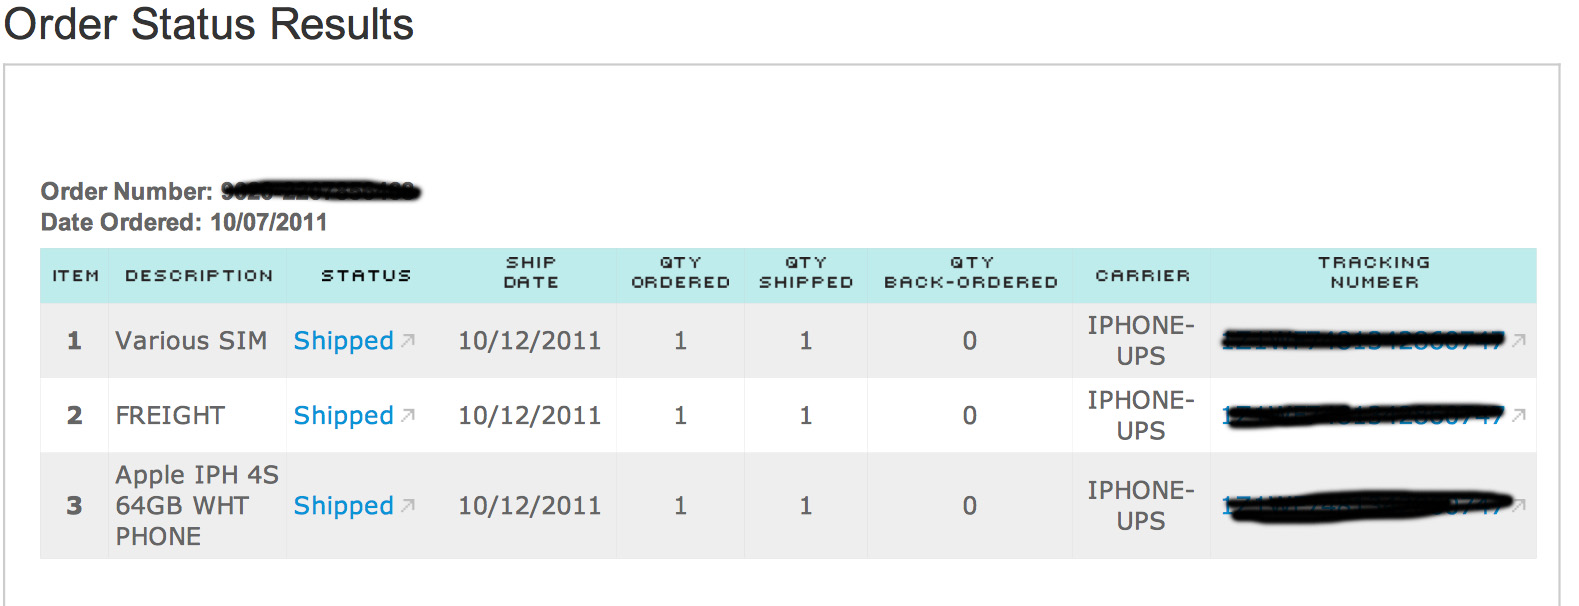Select the Apple IPH 4S 64GB WHT PHONE description
Image resolution: width=1579 pixels, height=606 pixels.
pyautogui.click(x=197, y=506)
